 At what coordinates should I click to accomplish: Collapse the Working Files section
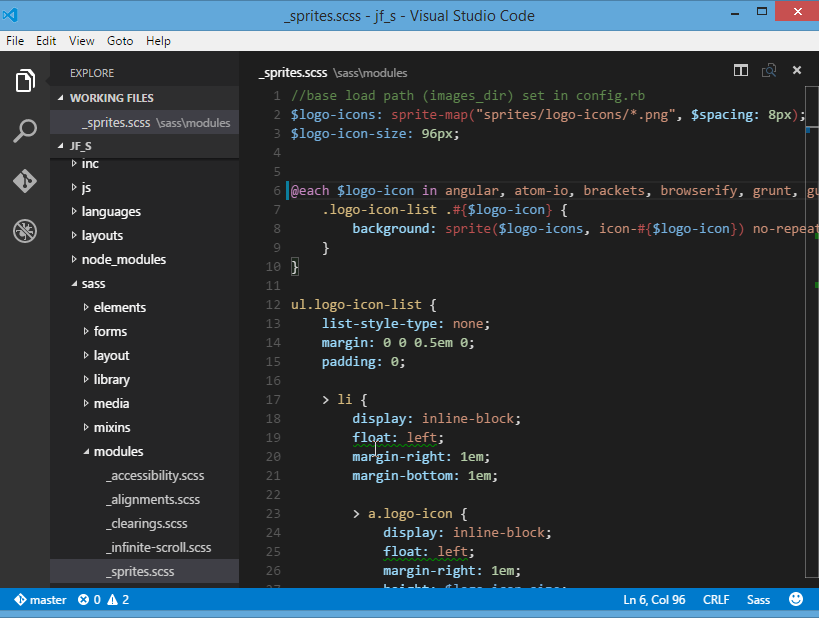[x=145, y=98]
